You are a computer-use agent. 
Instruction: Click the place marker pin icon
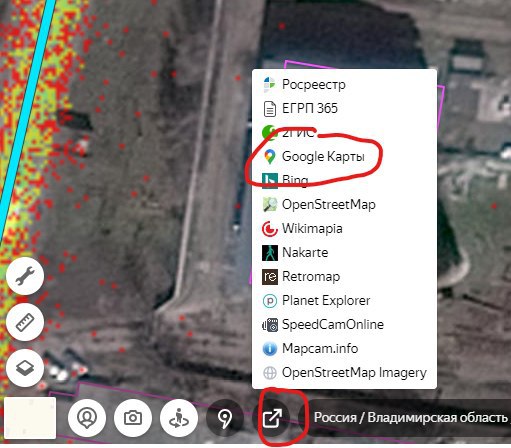[x=225, y=418]
